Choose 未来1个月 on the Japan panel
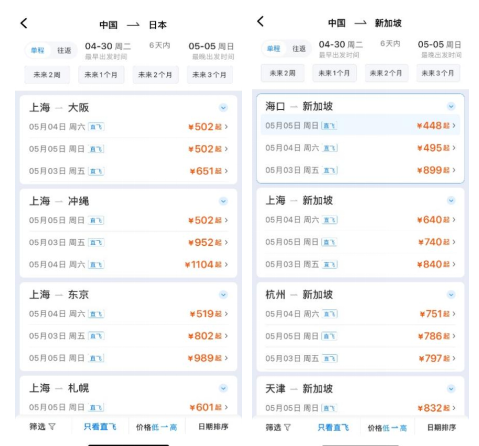 [101, 75]
